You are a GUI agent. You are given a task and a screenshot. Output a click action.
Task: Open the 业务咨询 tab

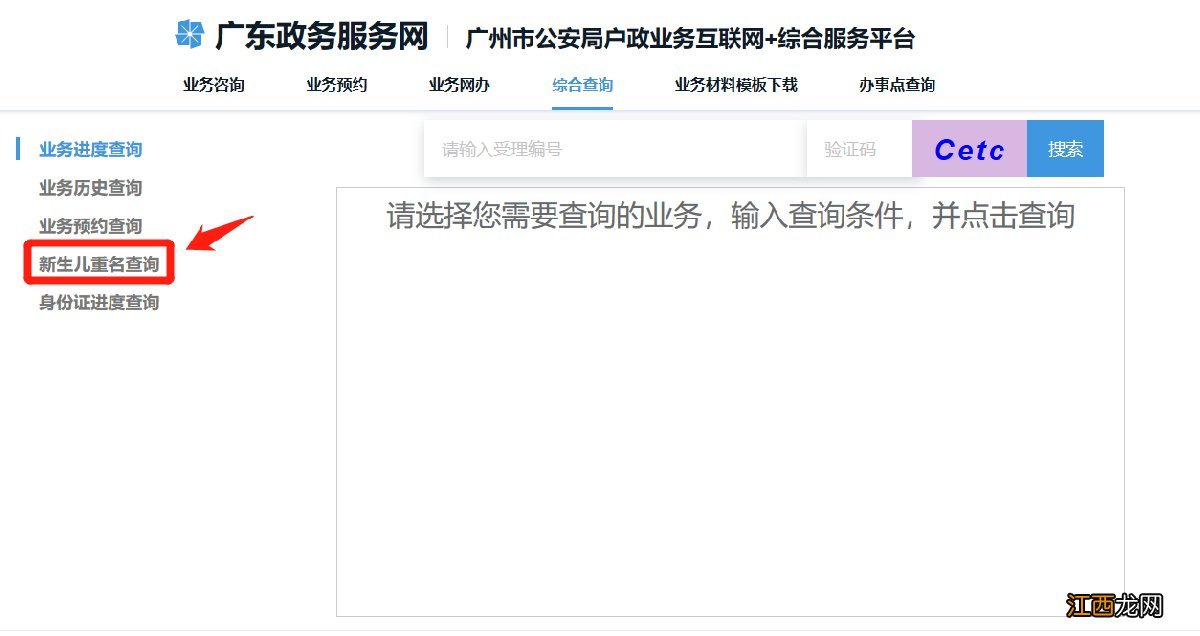pos(213,85)
